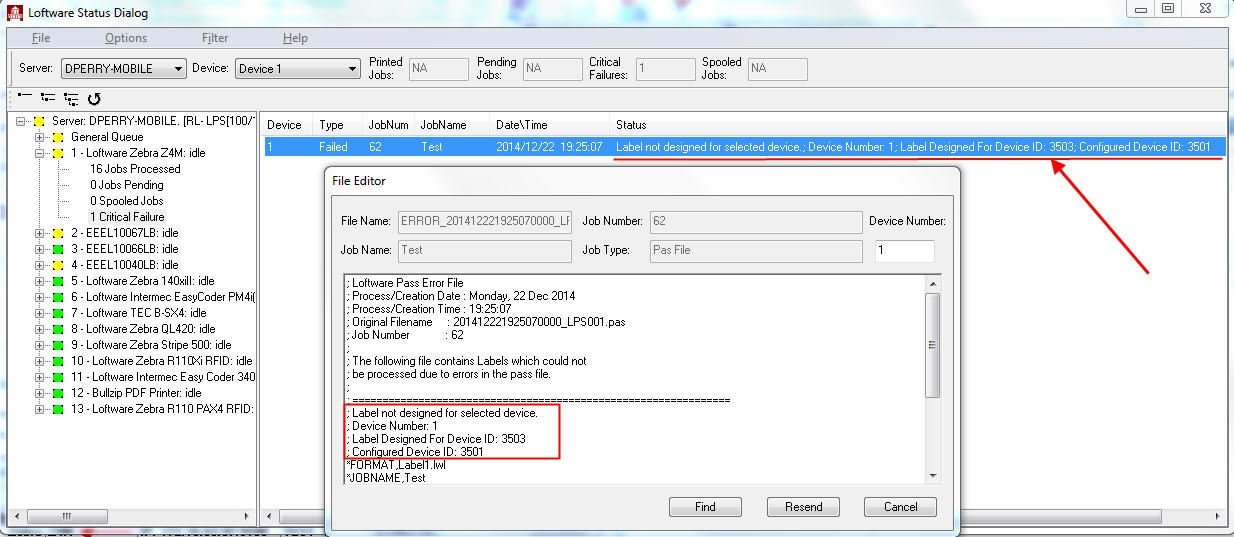Click green status icon of Zebra R110Xi RFID
The width and height of the screenshot is (1234, 537).
[57, 361]
